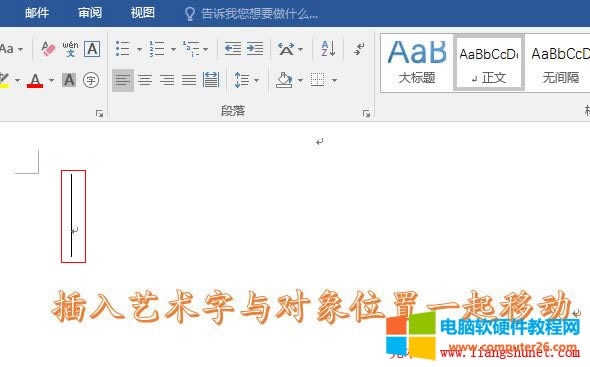Open the Font Color dropdown arrow
590x367 pixels.
(x=52, y=81)
